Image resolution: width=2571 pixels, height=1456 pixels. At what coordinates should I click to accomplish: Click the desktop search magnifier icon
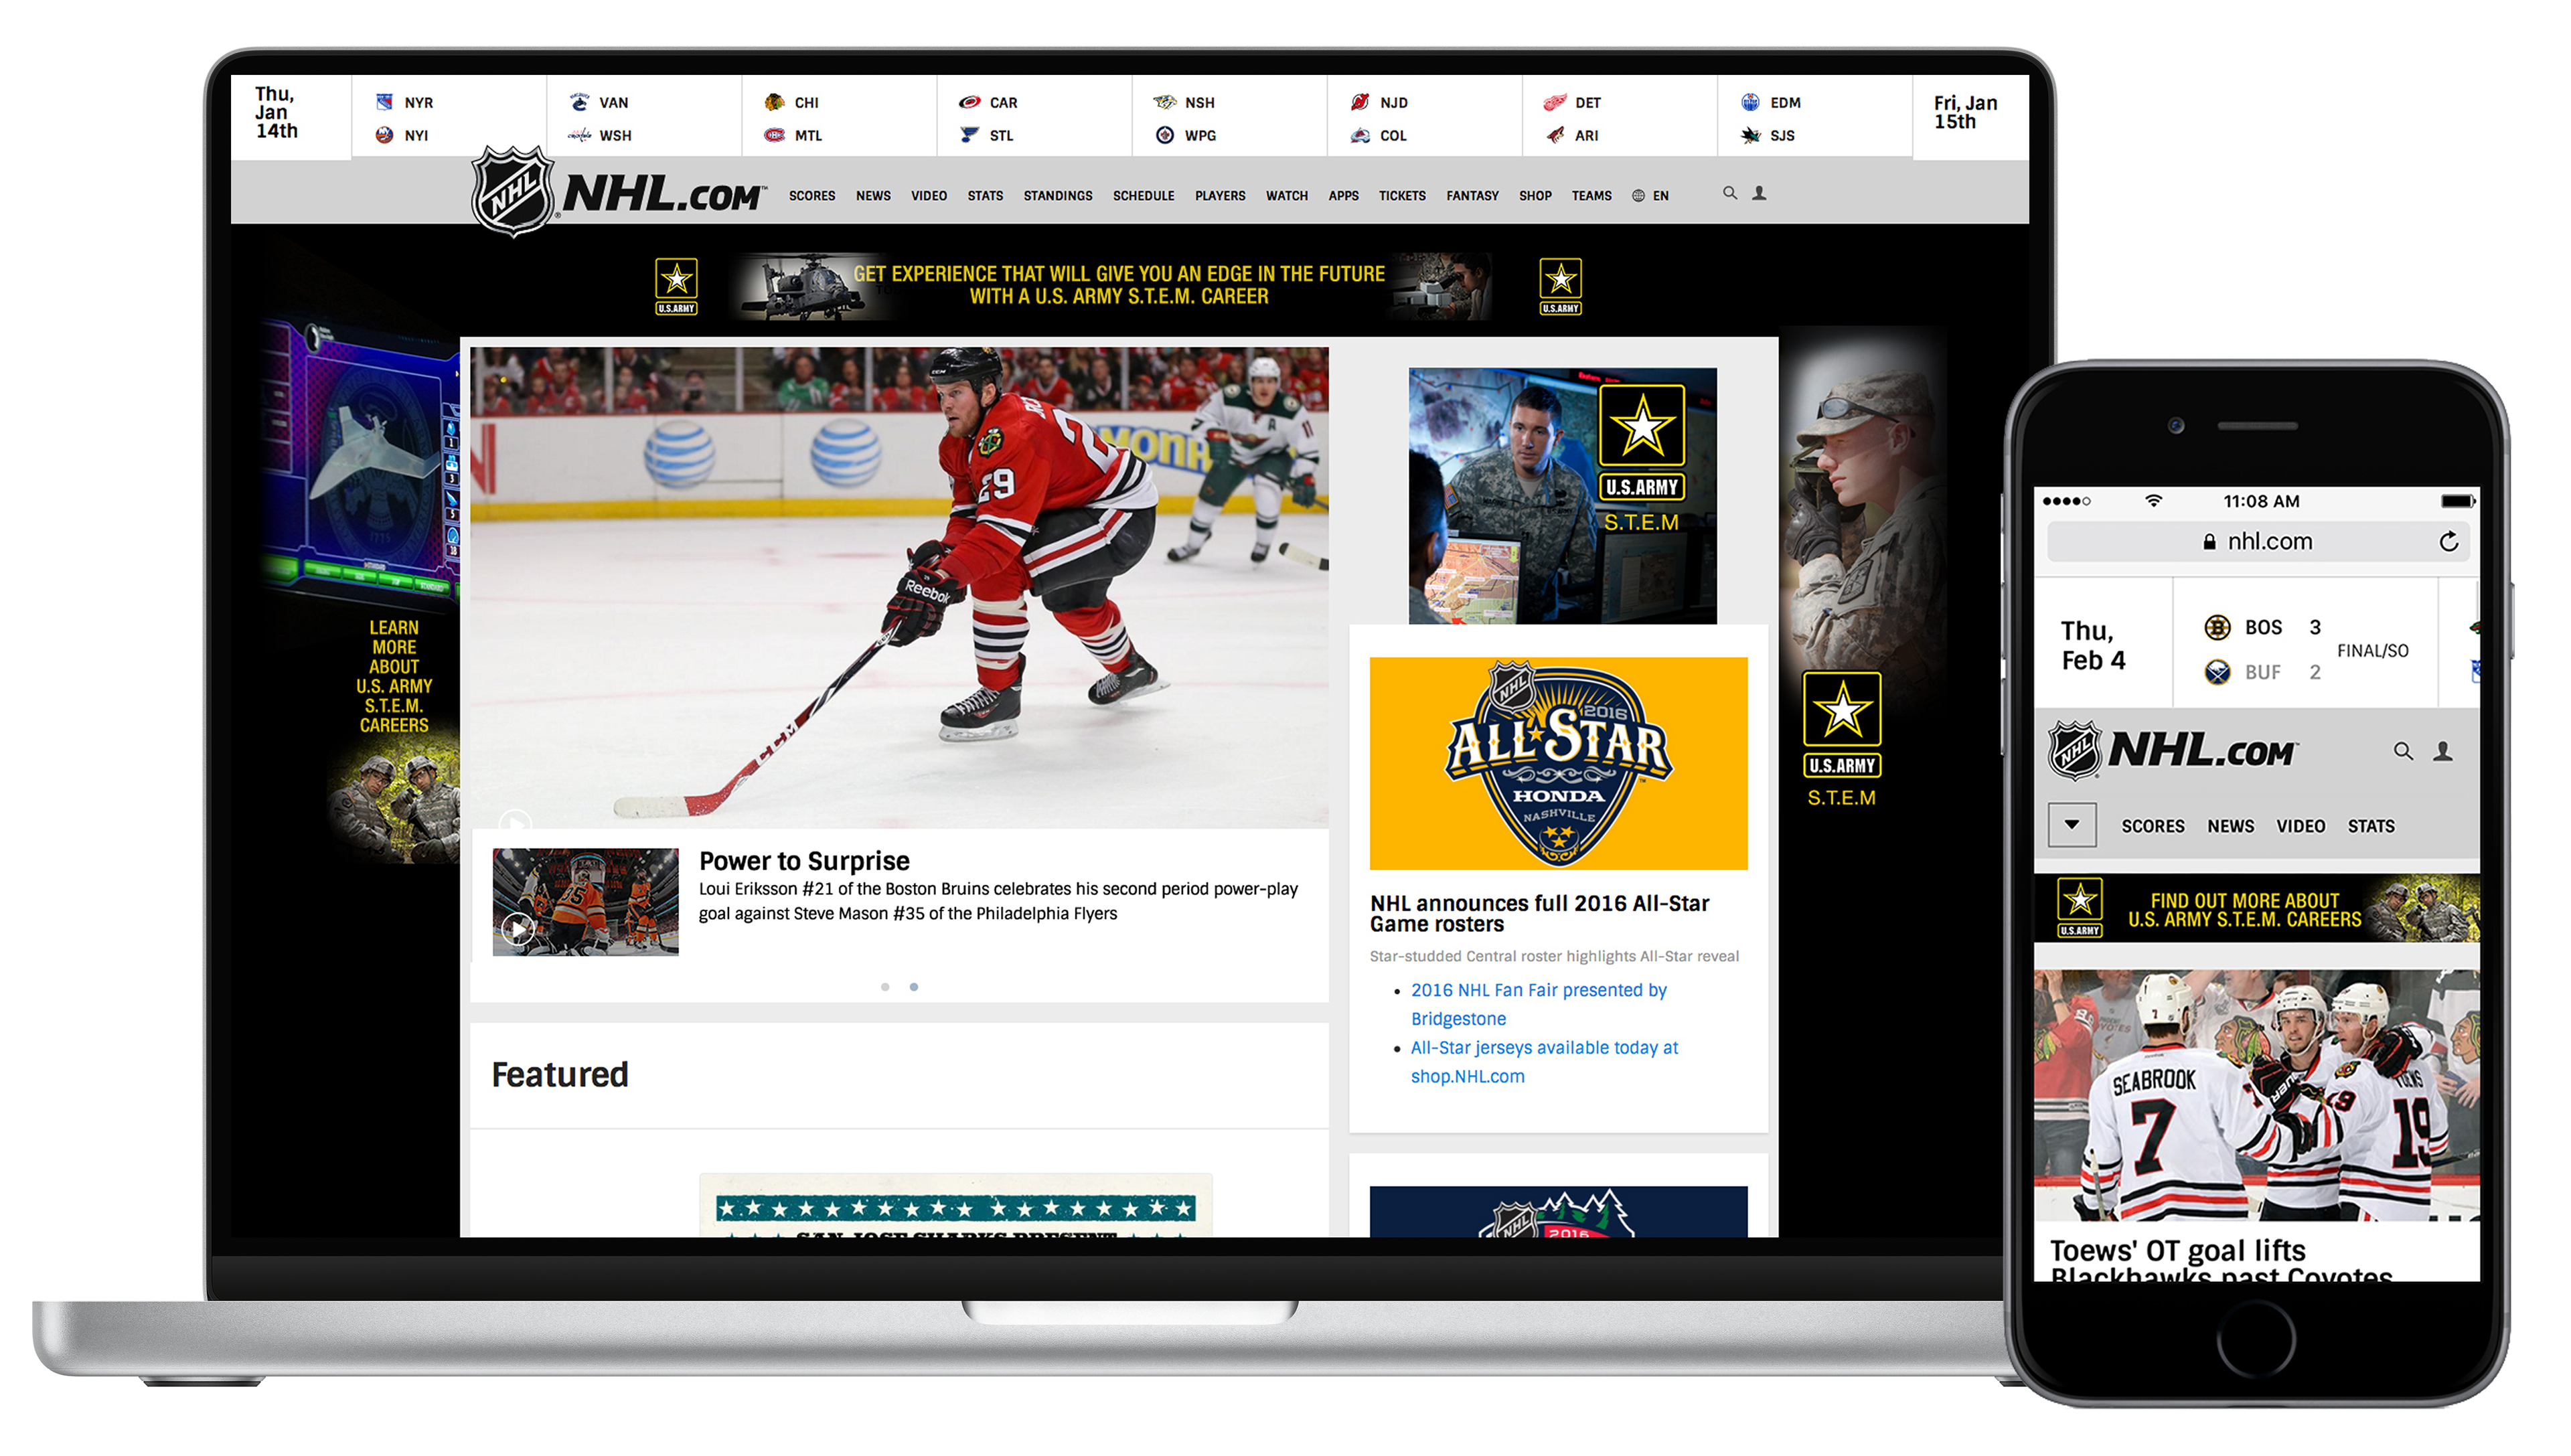click(x=1729, y=193)
